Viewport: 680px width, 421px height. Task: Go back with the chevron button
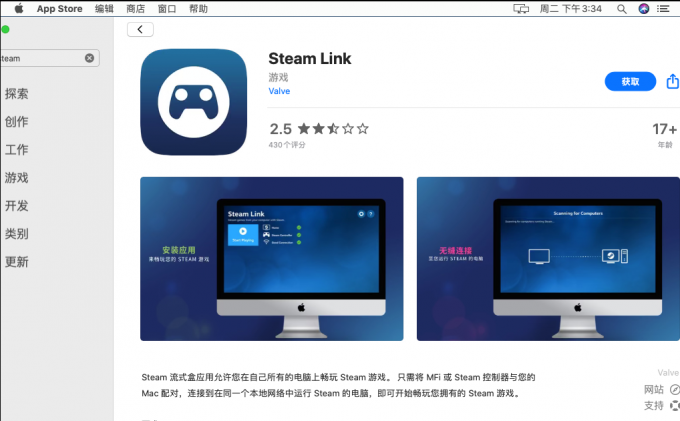pos(140,29)
